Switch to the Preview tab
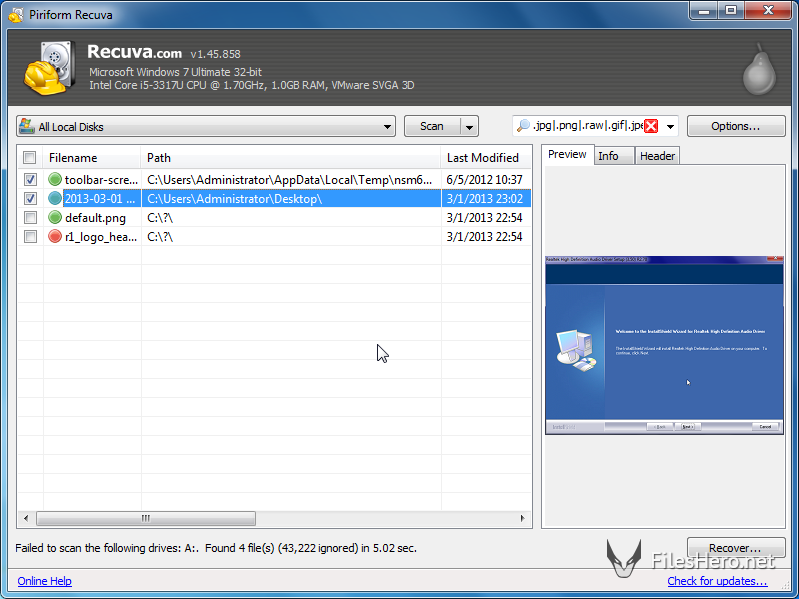Screen dimensions: 799x599 (x=567, y=154)
